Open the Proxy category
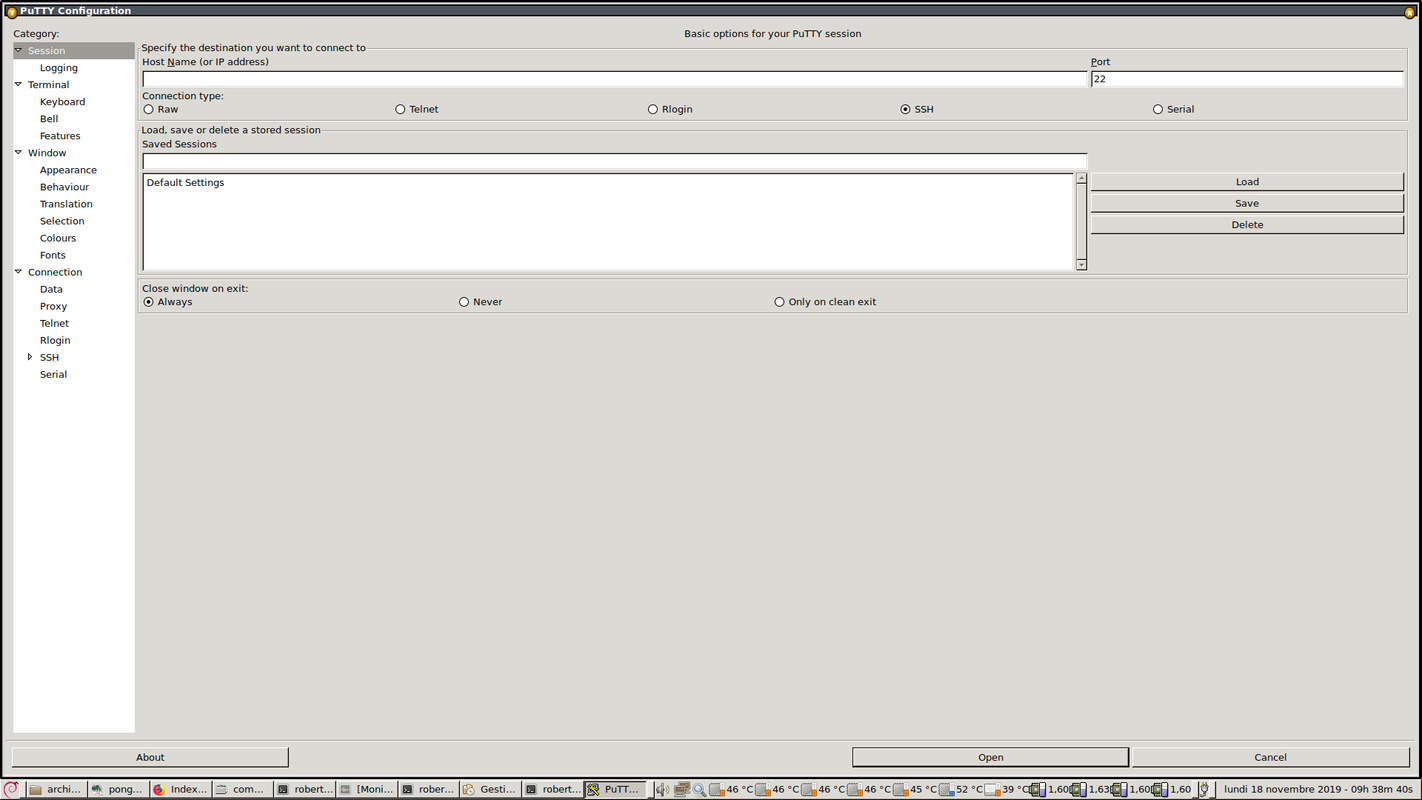The height and width of the screenshot is (800, 1422). (54, 306)
